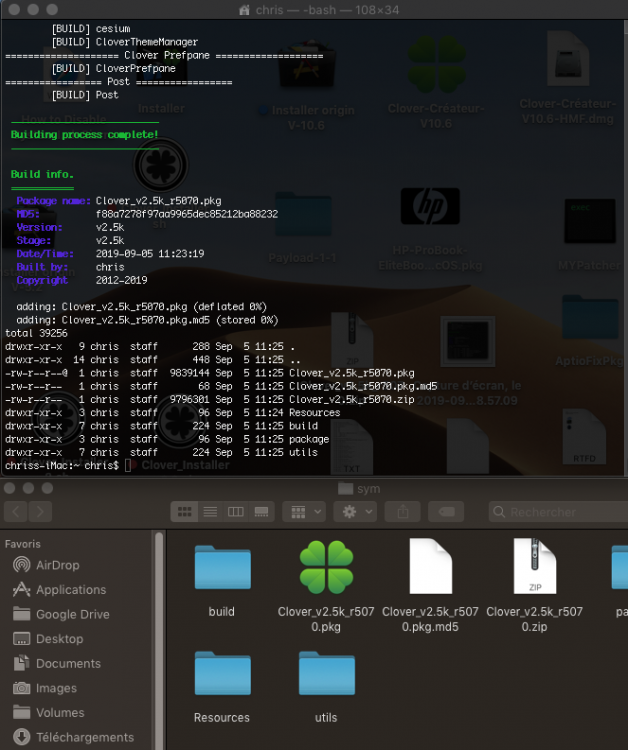Click the sym folder title in Finder
Image resolution: width=628 pixels, height=750 pixels.
[359, 489]
